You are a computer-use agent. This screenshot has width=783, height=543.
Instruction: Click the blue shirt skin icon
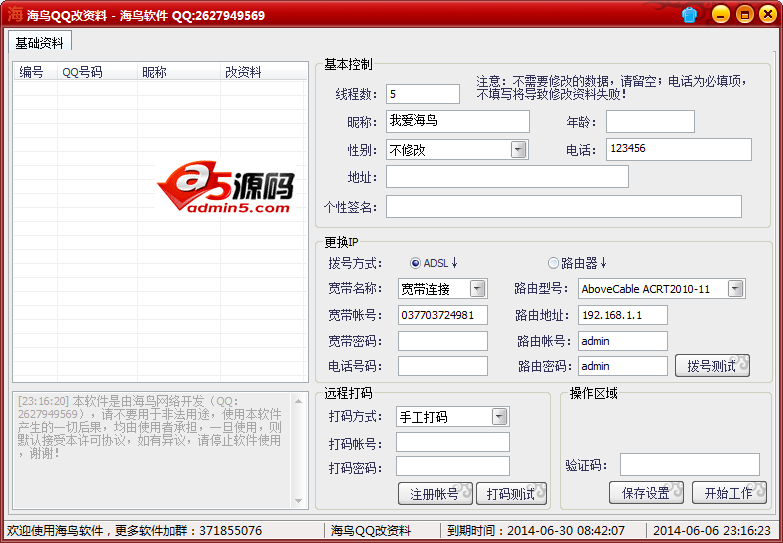pos(689,15)
